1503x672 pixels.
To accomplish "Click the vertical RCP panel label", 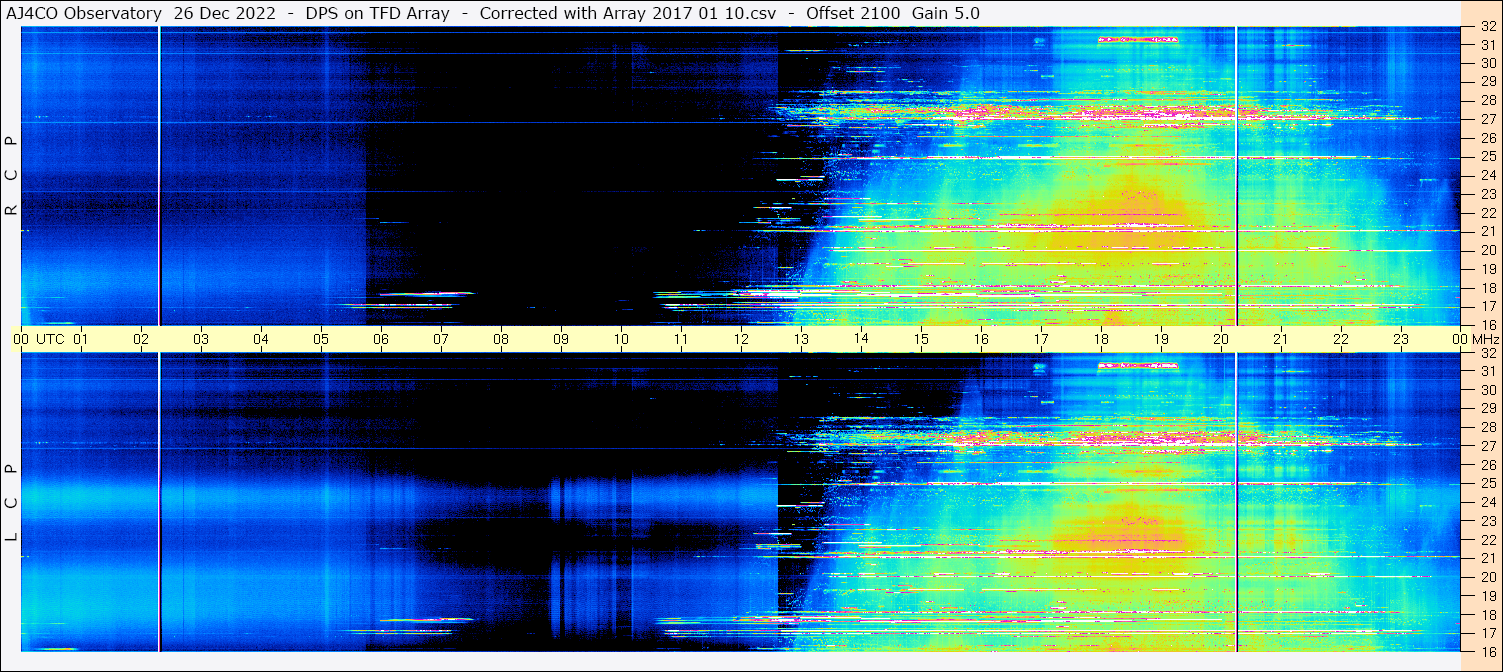I will tap(11, 176).
